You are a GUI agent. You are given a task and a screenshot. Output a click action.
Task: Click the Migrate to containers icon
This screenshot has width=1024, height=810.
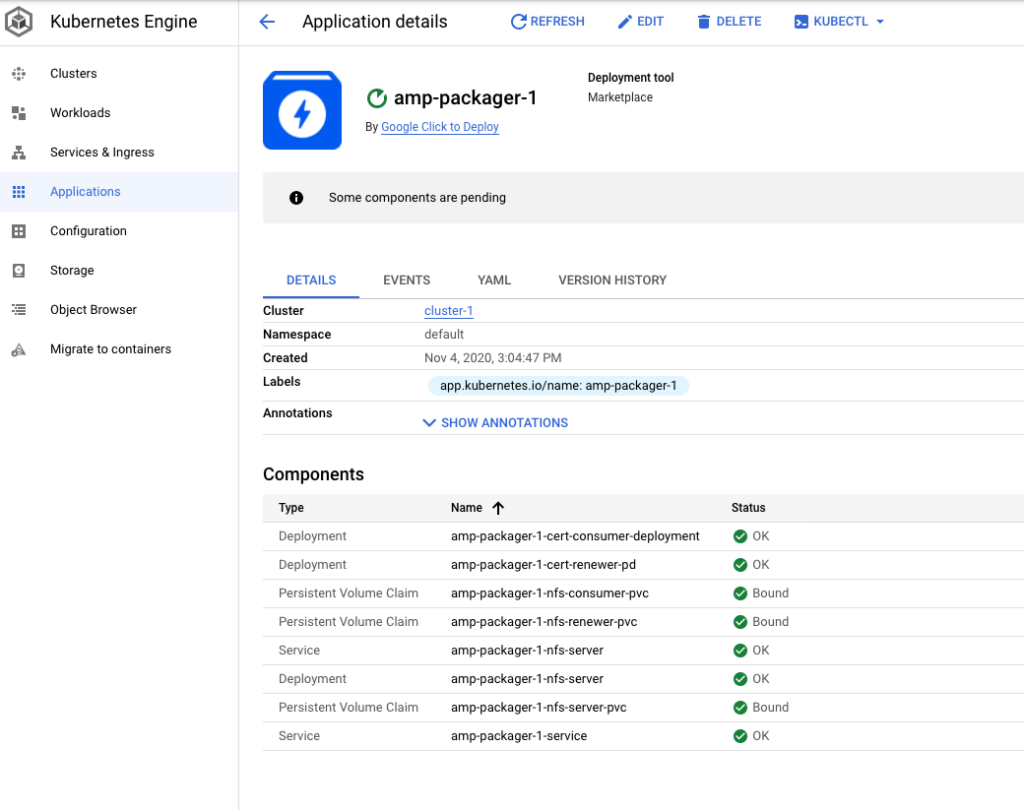(x=19, y=349)
